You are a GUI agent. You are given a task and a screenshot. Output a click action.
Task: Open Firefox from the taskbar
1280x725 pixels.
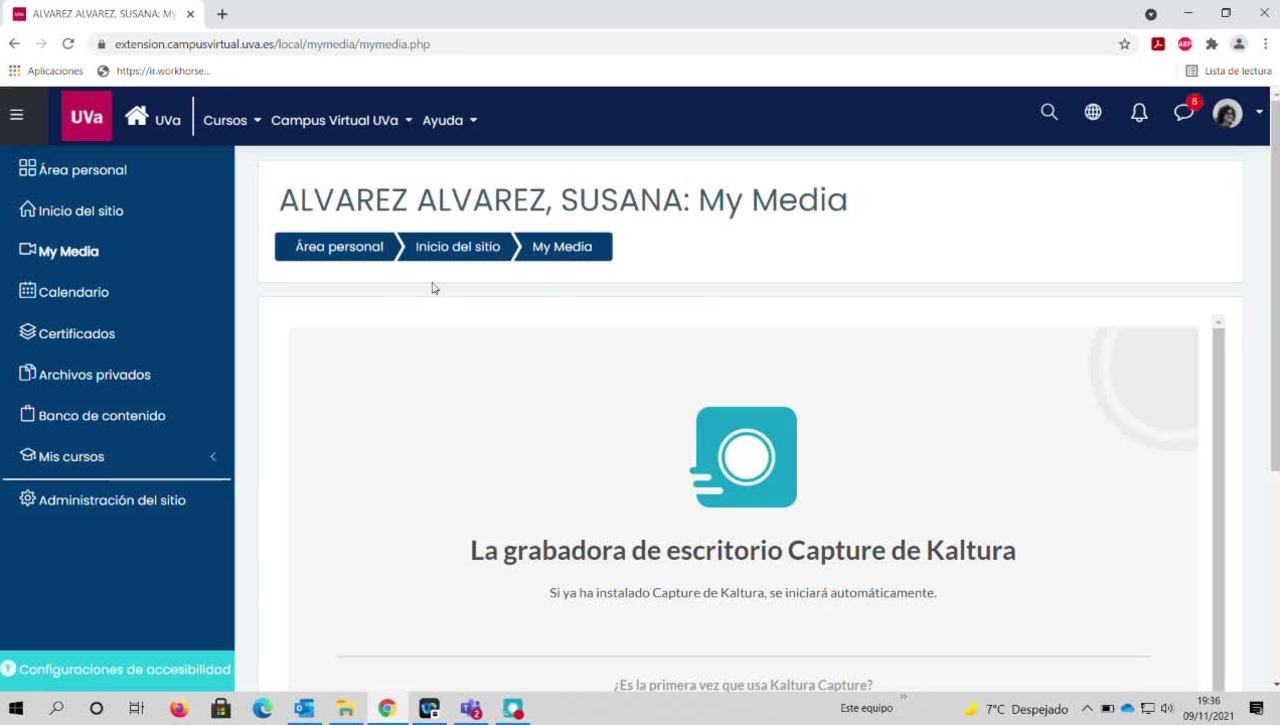click(179, 708)
